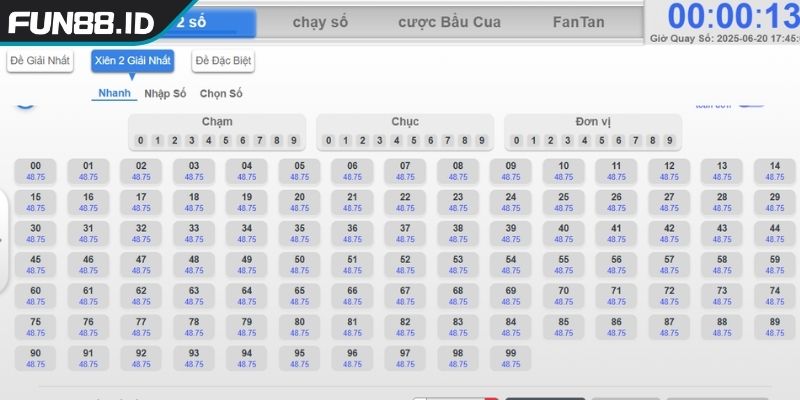Open the FanTan game tab

point(578,22)
